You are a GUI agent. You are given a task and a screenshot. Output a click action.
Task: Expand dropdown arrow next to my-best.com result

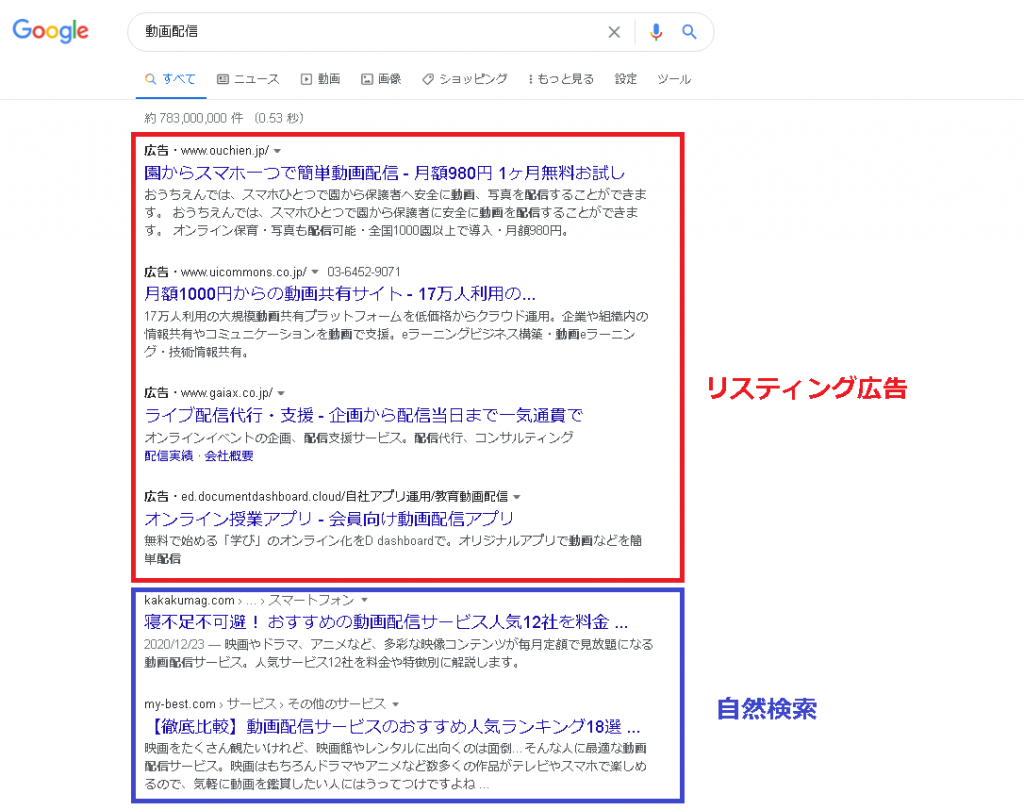click(x=396, y=704)
